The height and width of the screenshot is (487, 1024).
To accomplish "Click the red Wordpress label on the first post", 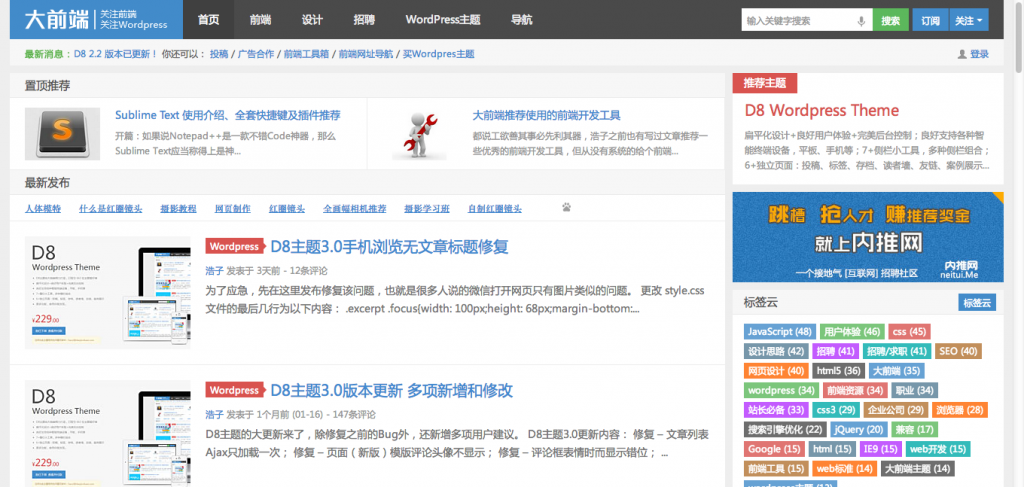I will click(234, 246).
